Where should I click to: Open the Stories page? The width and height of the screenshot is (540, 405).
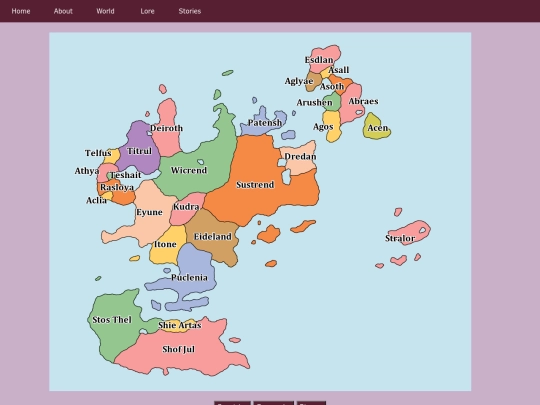[x=190, y=11]
